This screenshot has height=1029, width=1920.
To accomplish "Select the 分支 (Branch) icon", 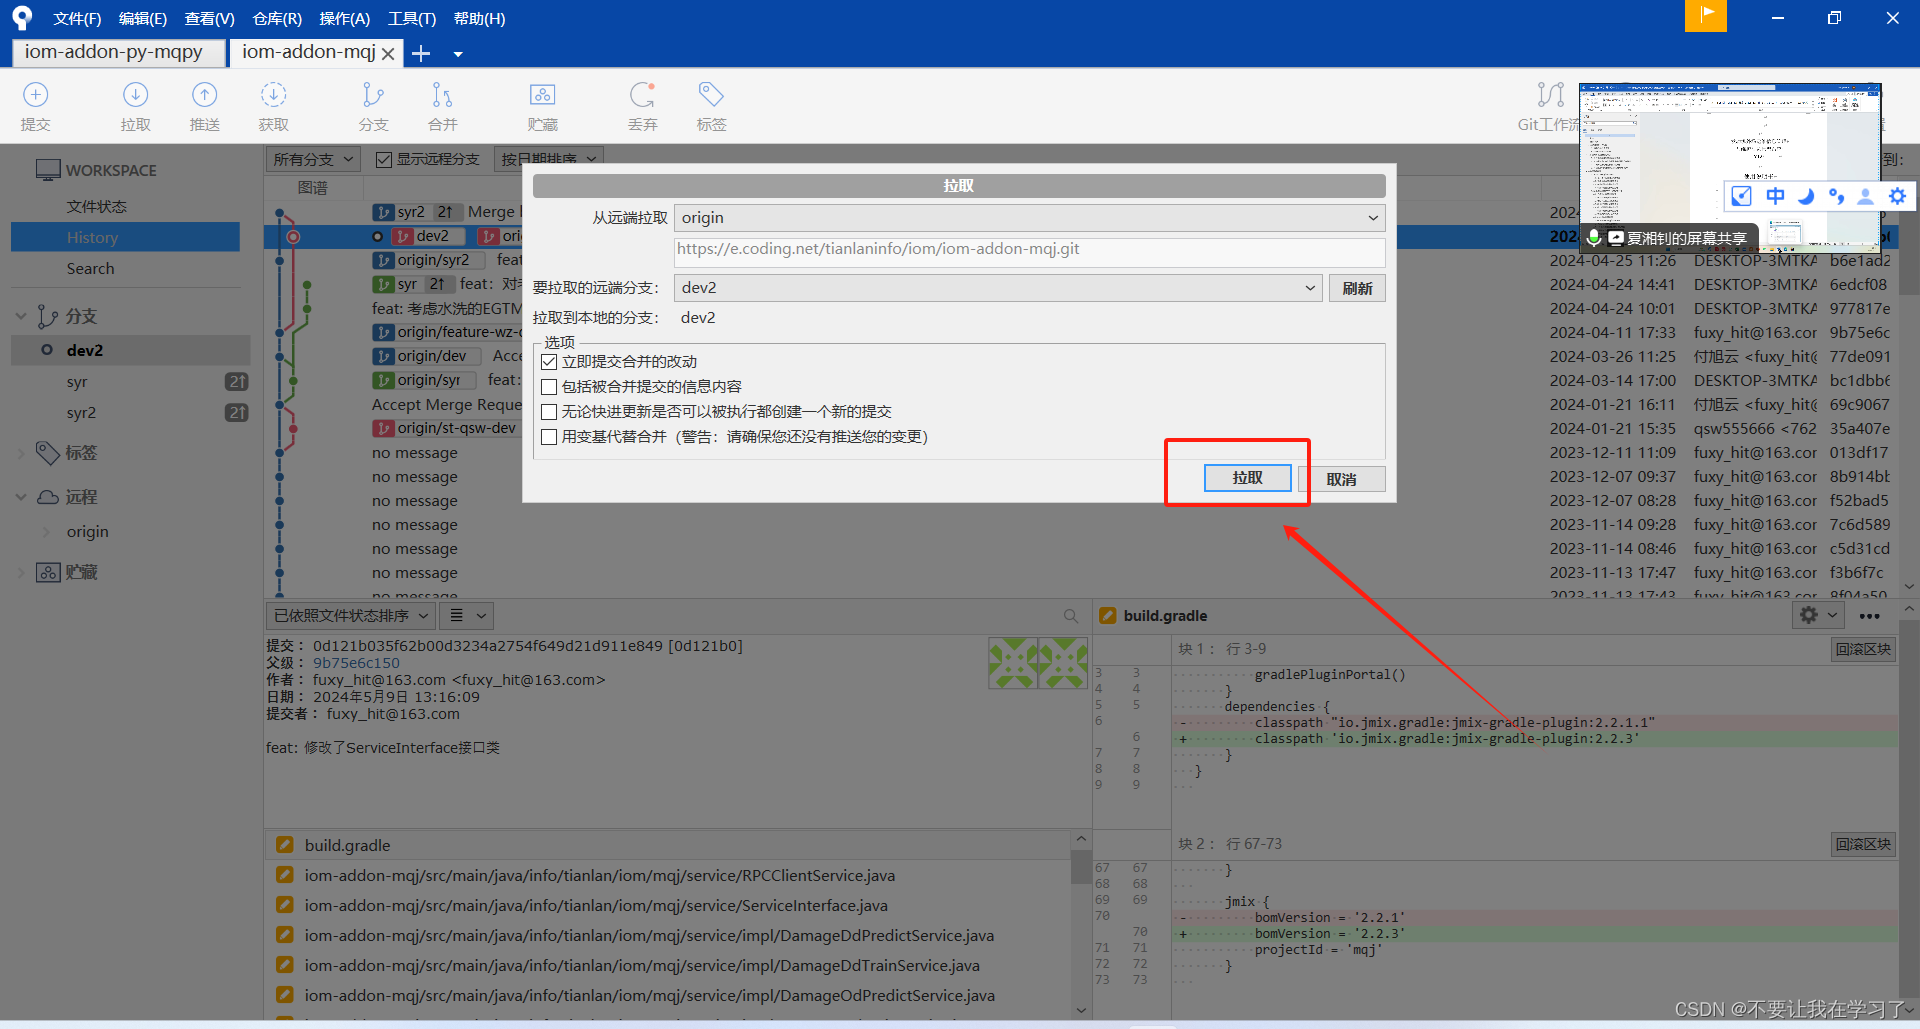I will pos(373,105).
